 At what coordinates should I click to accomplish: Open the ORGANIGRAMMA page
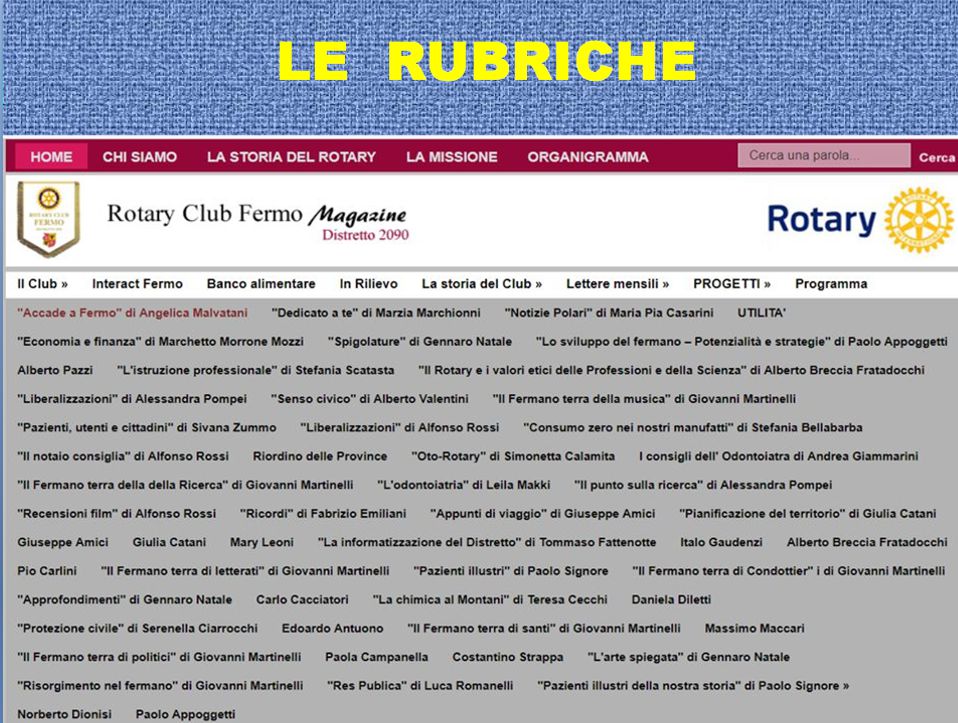click(x=588, y=157)
